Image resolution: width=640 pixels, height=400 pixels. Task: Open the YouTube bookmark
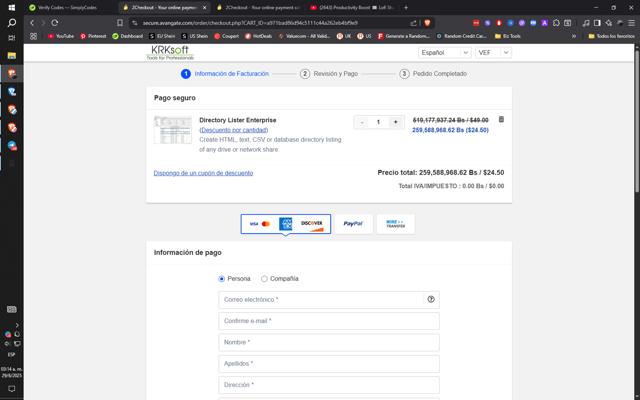click(61, 36)
